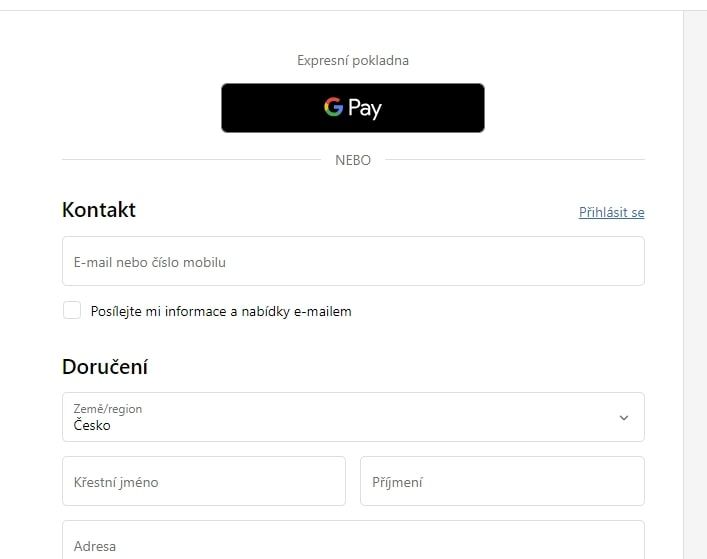Pay with the Google Pay button
This screenshot has height=559, width=707.
(x=352, y=108)
